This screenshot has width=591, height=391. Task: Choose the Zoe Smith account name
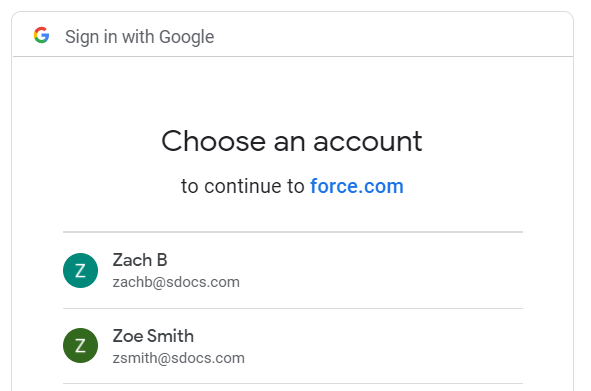click(x=153, y=336)
